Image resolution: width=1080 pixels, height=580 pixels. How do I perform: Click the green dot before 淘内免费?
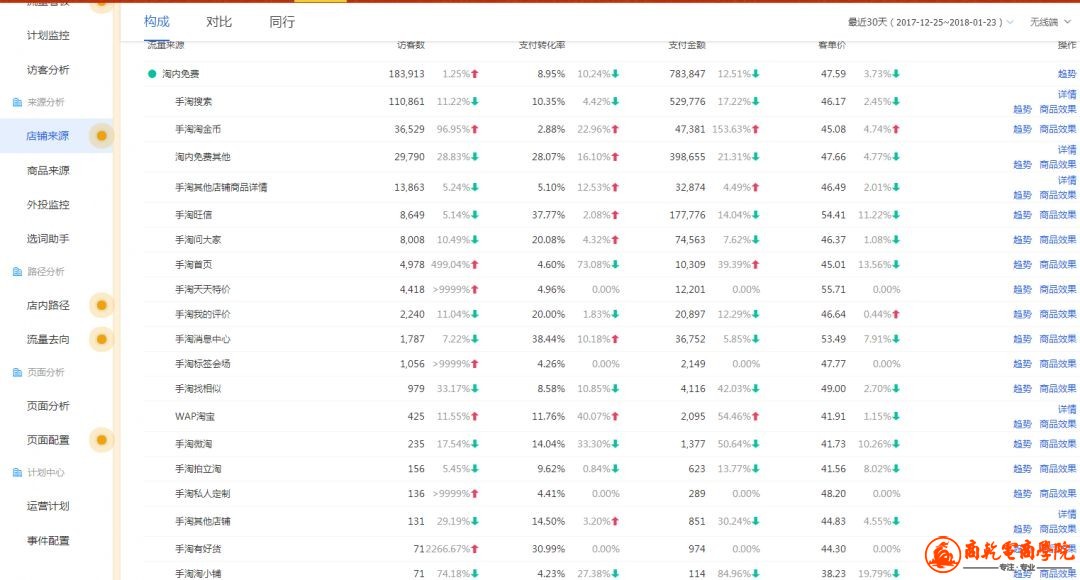pyautogui.click(x=152, y=74)
